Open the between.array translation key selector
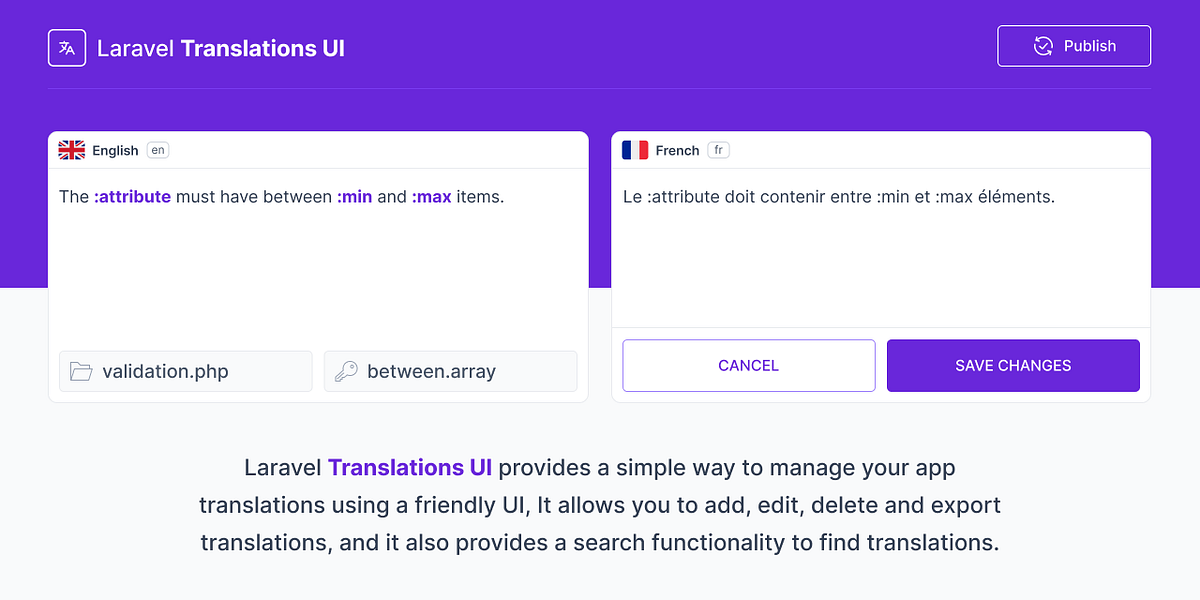The width and height of the screenshot is (1200, 600). (x=450, y=370)
